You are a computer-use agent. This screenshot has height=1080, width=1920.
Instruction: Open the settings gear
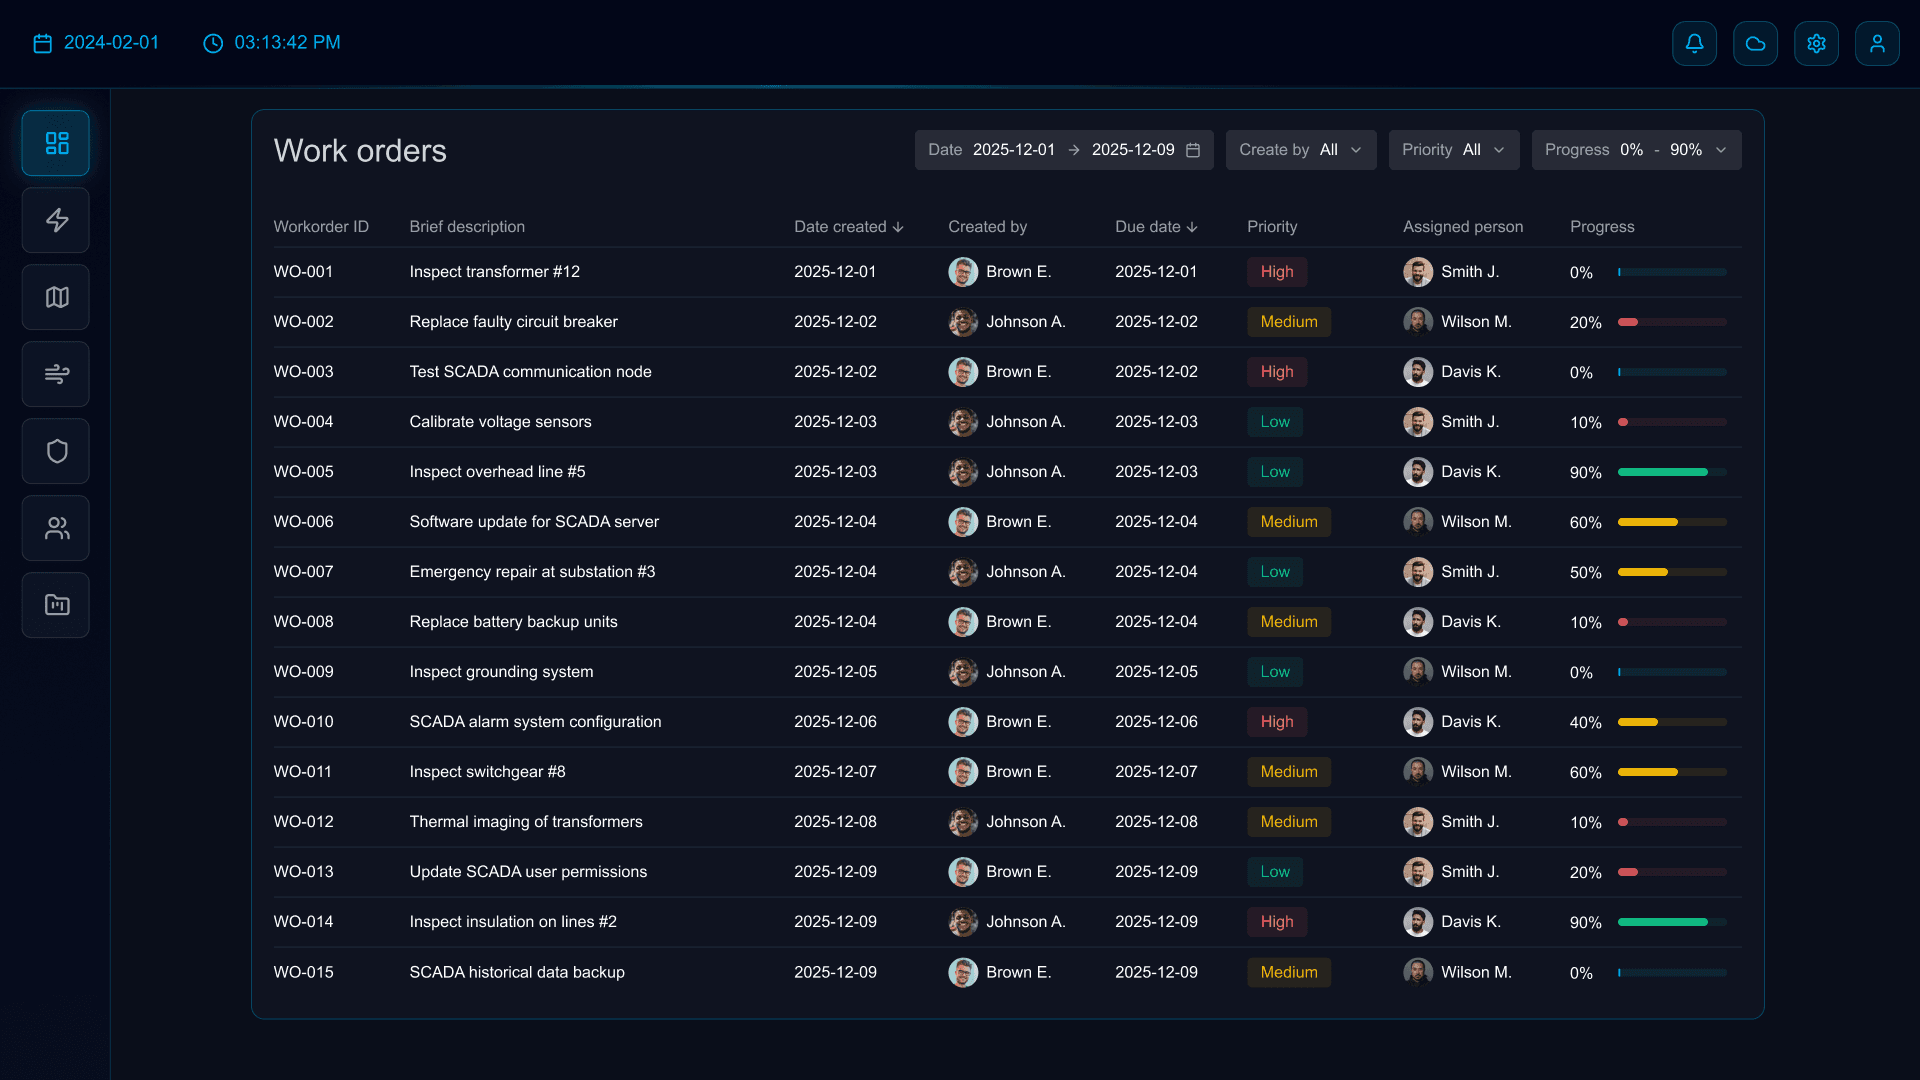click(x=1816, y=43)
